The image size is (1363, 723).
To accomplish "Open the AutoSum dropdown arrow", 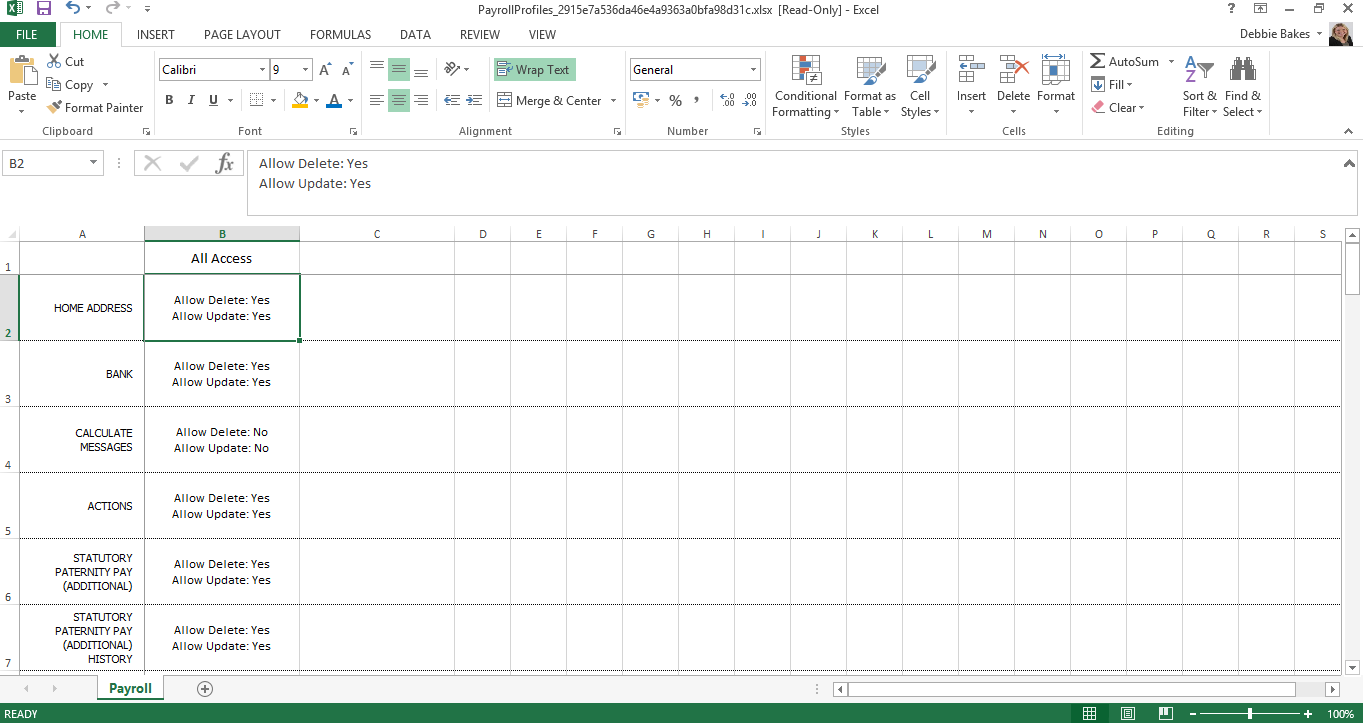I will click(1171, 62).
